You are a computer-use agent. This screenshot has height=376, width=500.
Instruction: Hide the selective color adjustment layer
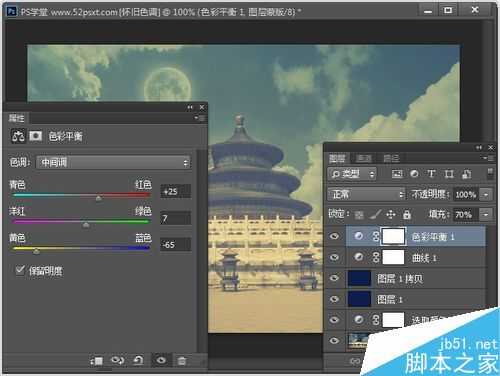(334, 320)
